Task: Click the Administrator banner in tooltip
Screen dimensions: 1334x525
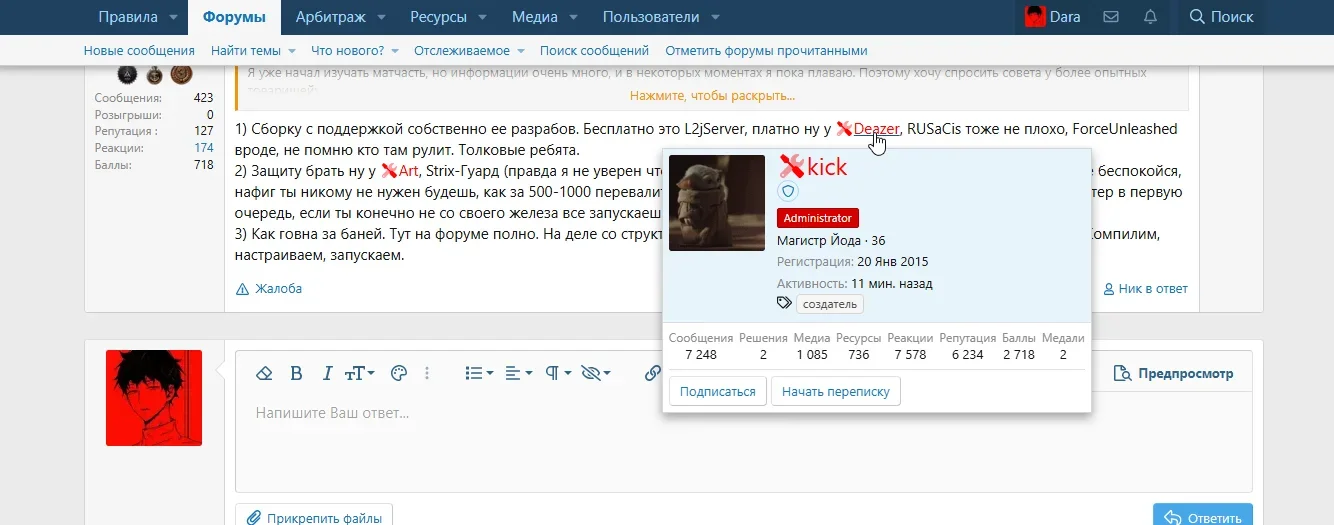Action: click(x=818, y=218)
